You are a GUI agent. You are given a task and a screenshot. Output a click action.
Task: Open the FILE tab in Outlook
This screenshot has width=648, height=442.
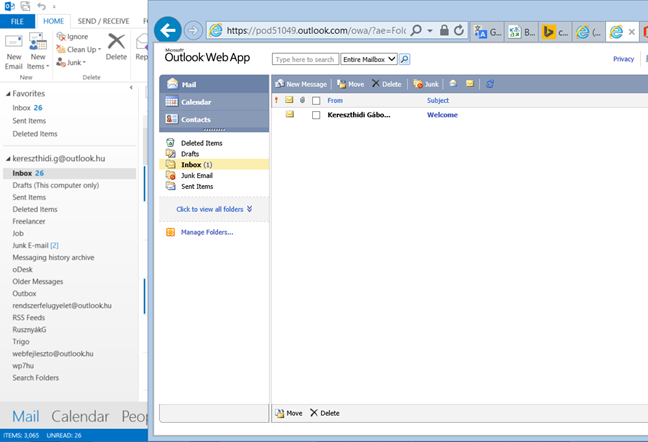pyautogui.click(x=17, y=21)
